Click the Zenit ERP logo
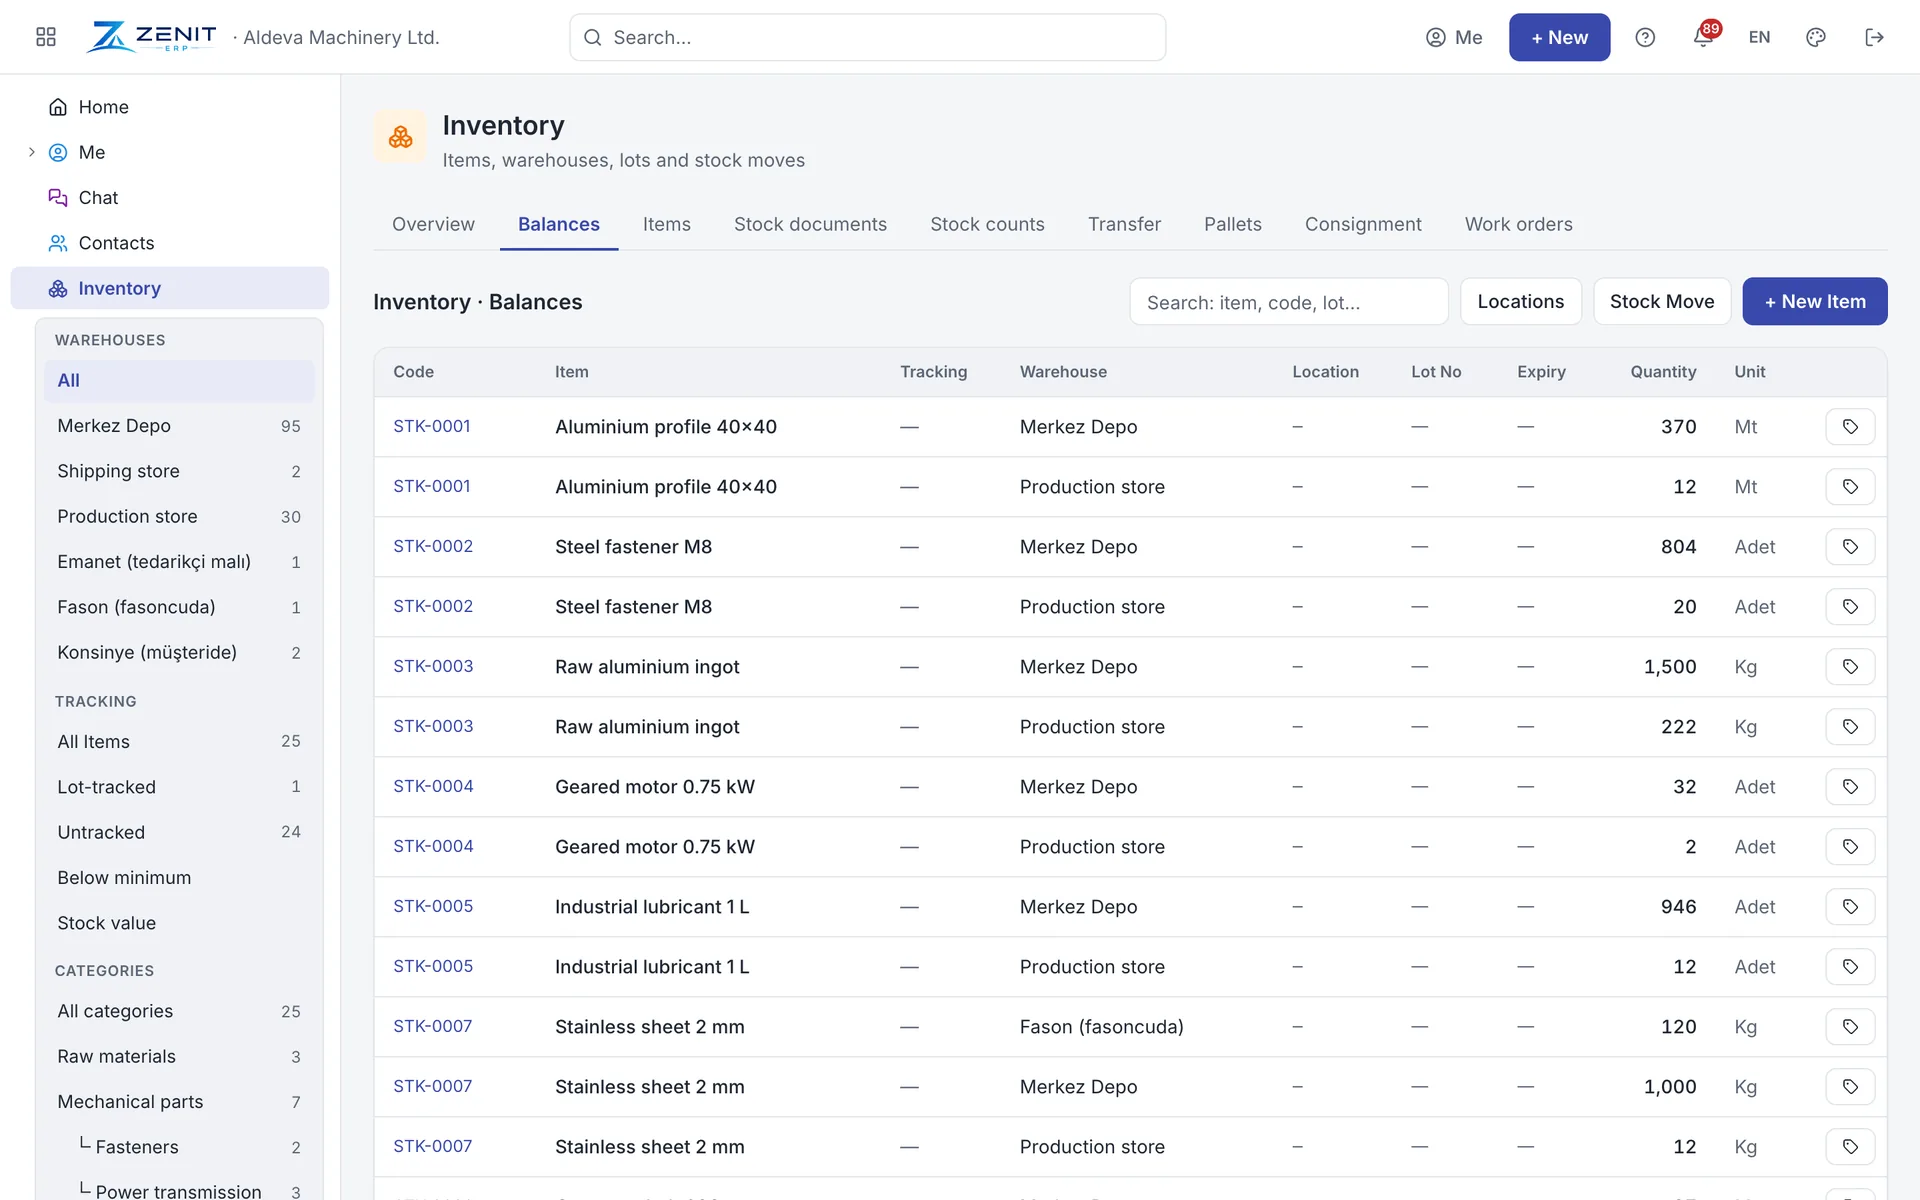 coord(151,37)
